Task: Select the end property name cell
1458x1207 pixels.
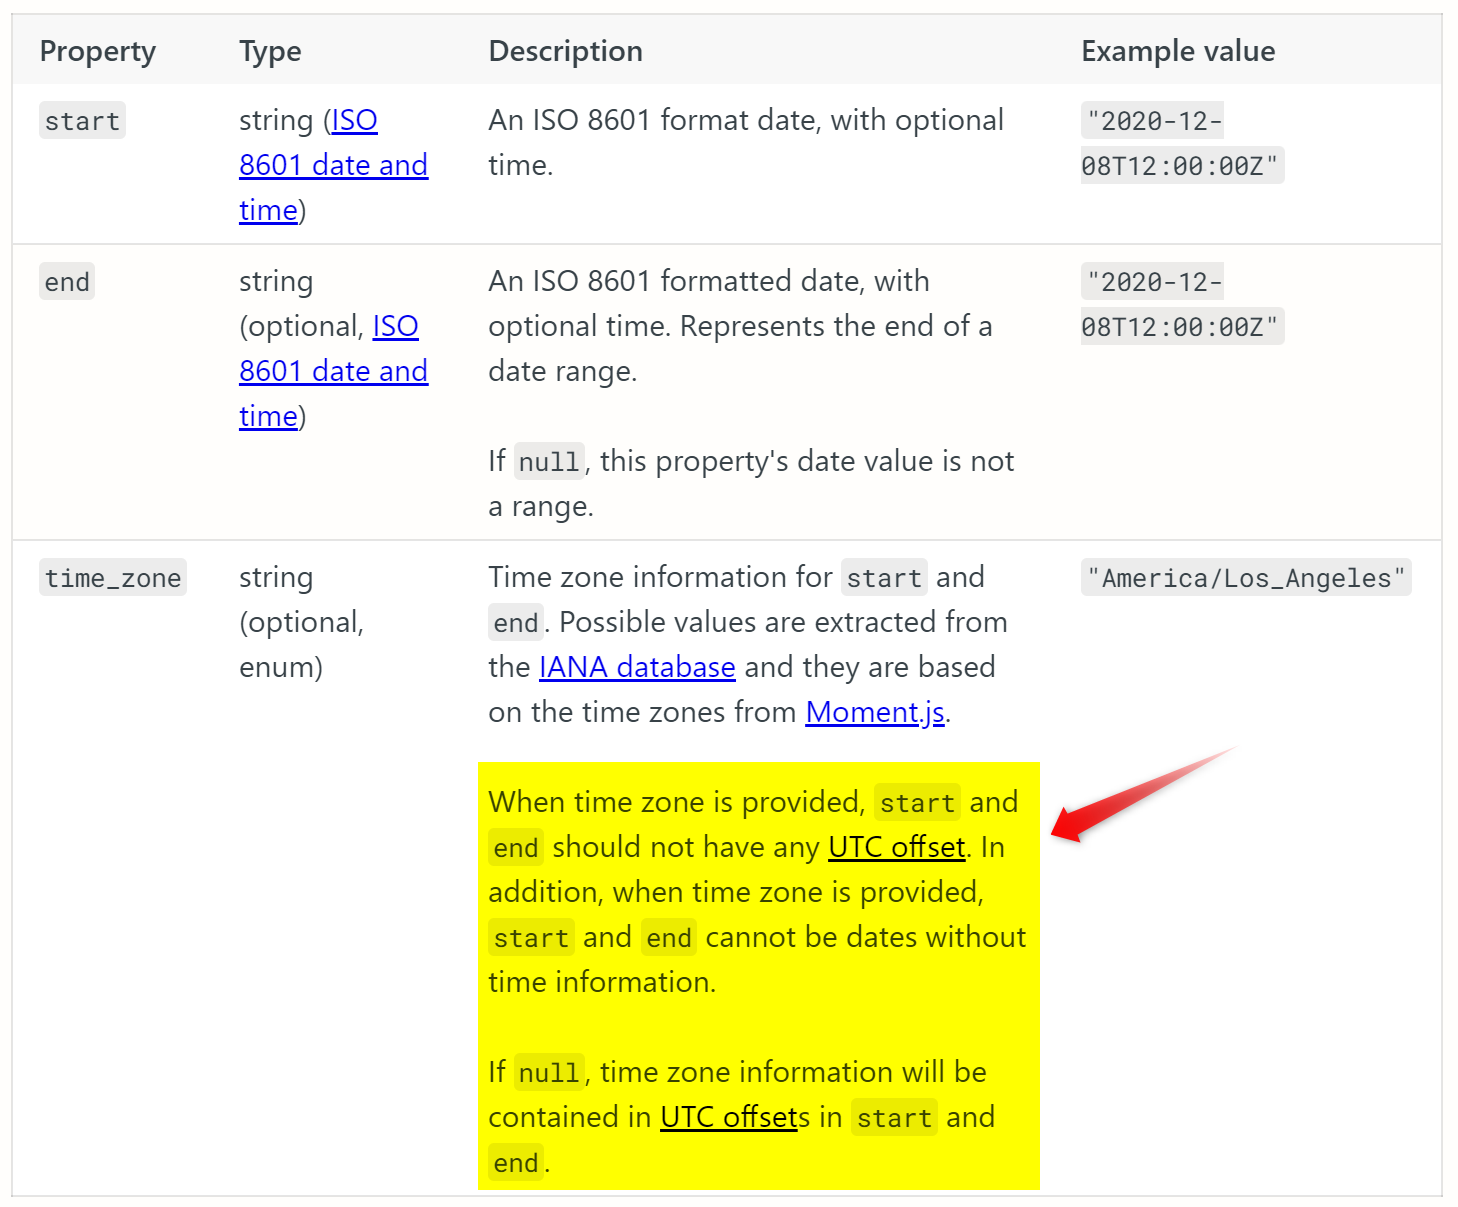Action: coord(67,282)
